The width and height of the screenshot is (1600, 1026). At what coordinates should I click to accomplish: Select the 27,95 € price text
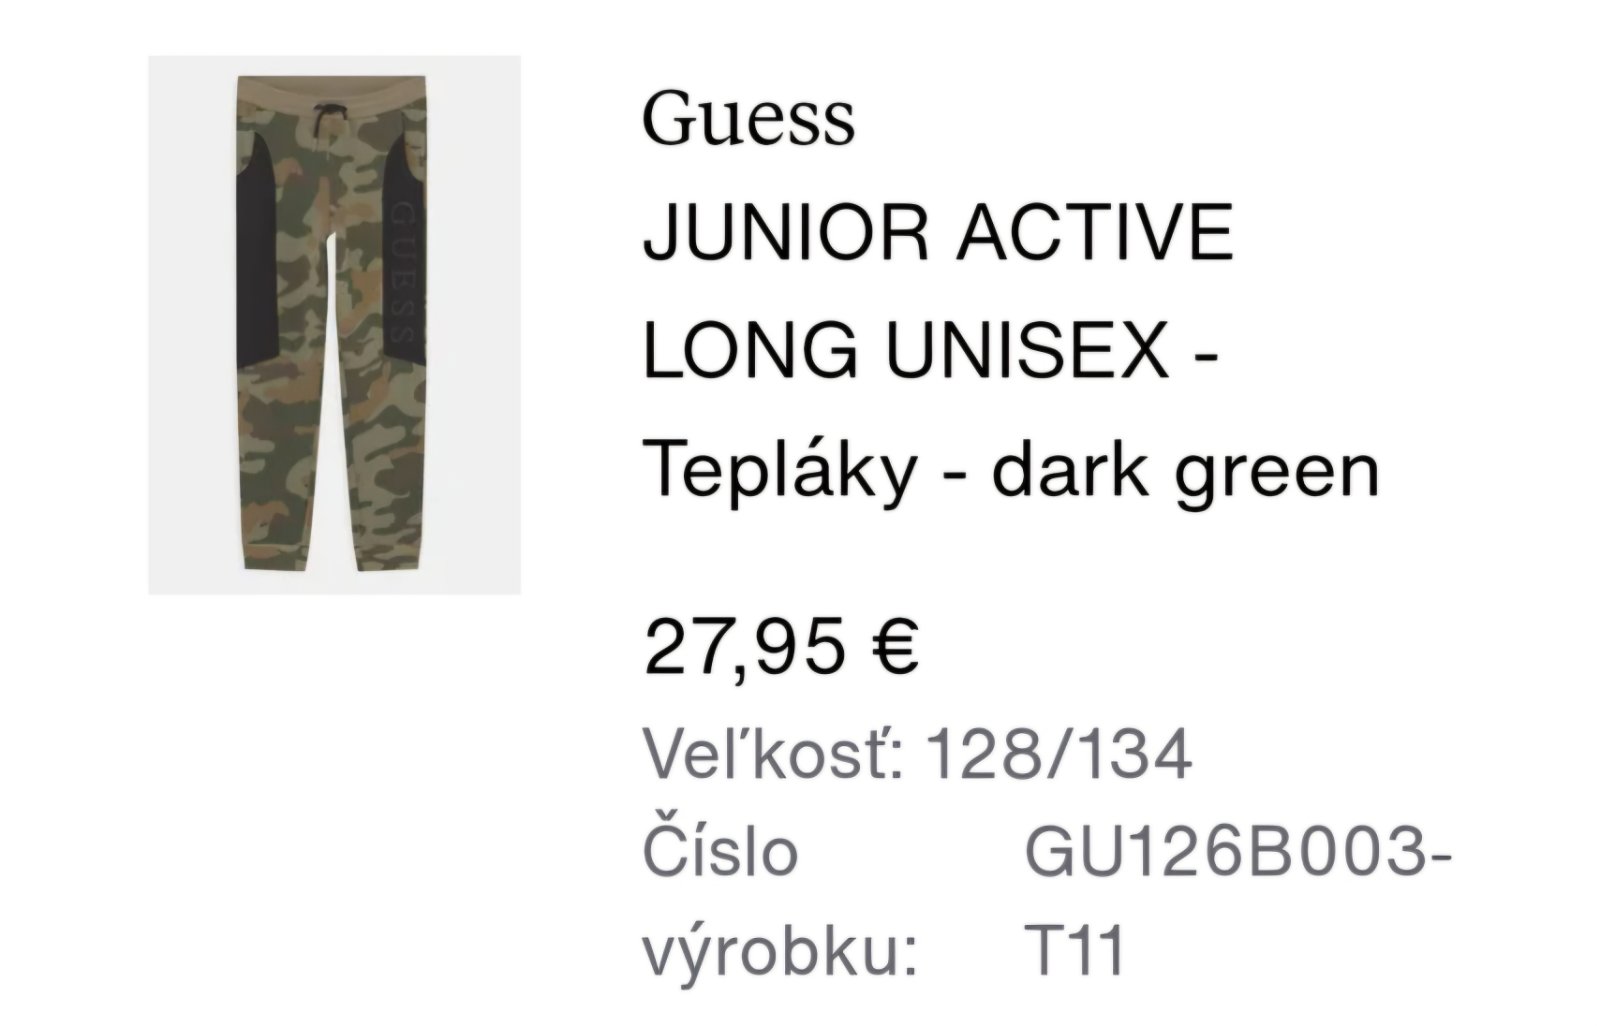tap(781, 646)
